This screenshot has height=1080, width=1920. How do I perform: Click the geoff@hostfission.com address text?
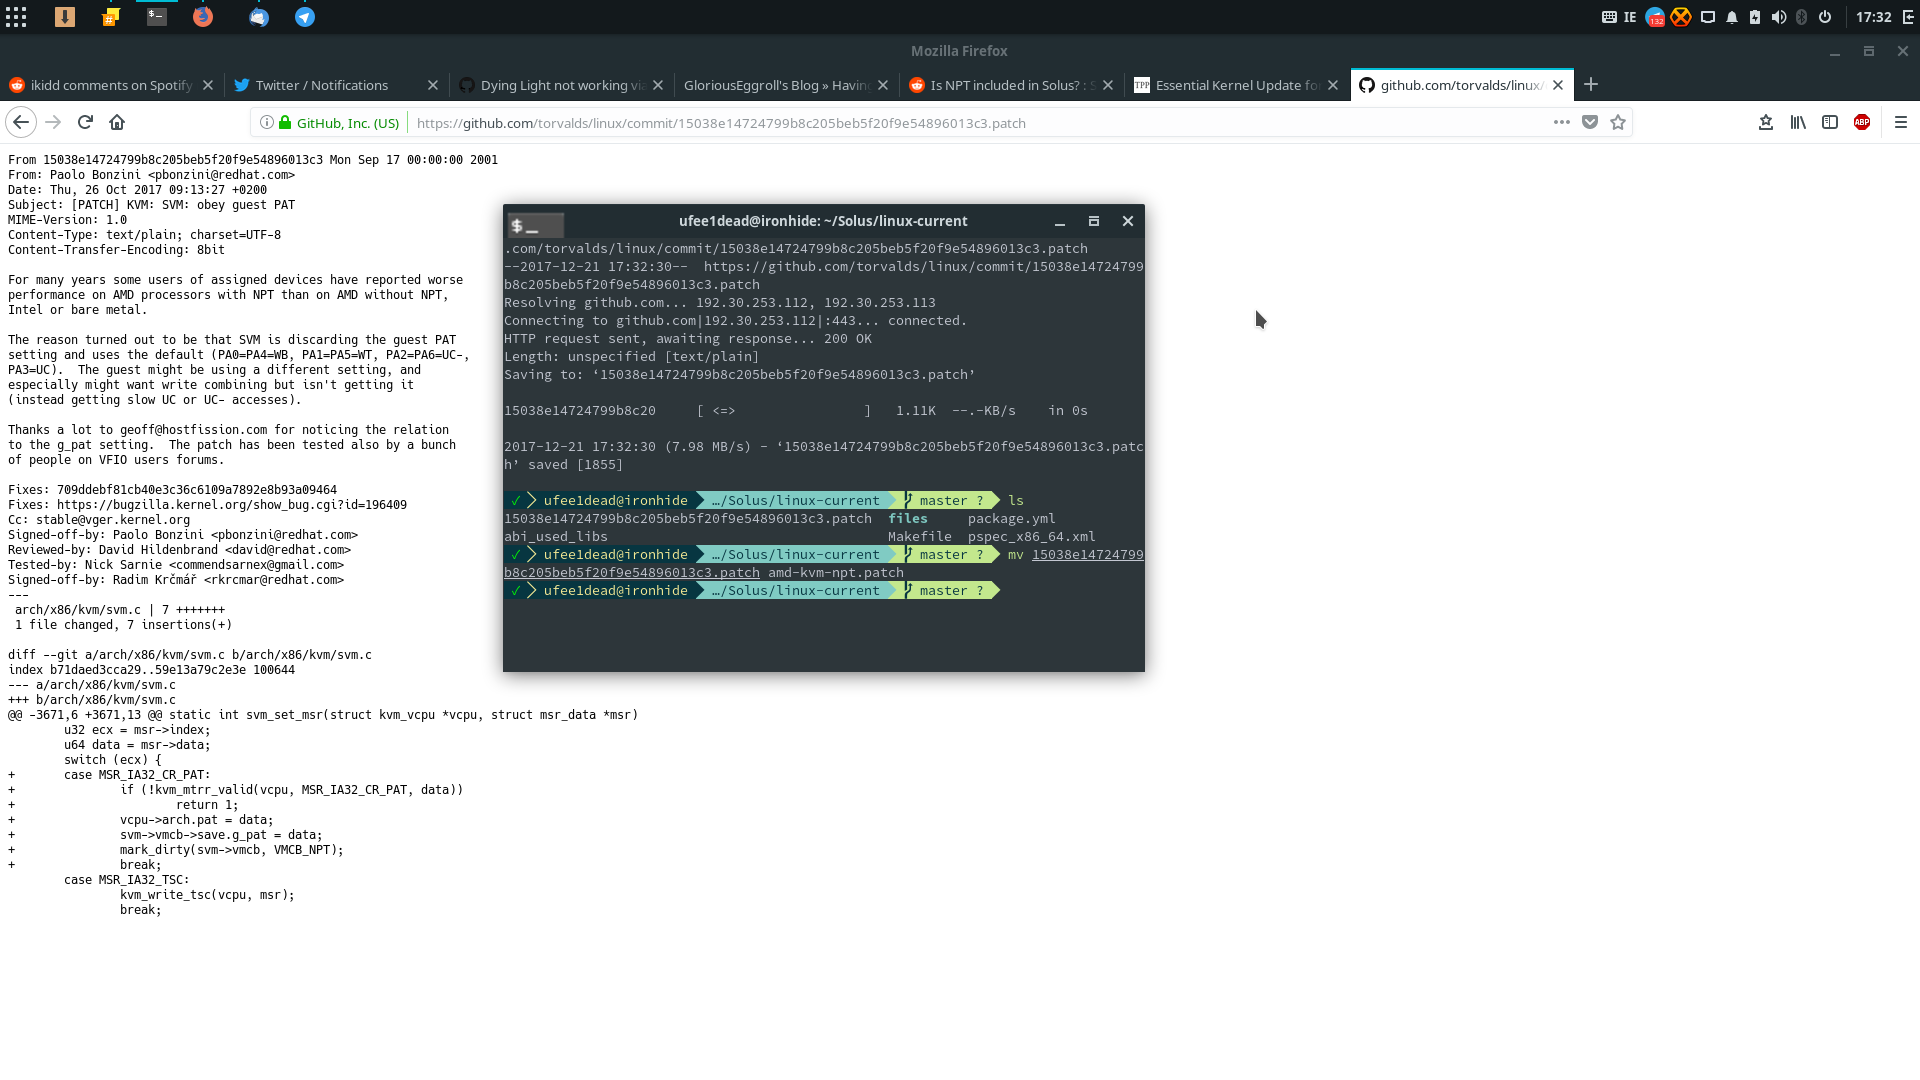pos(194,430)
